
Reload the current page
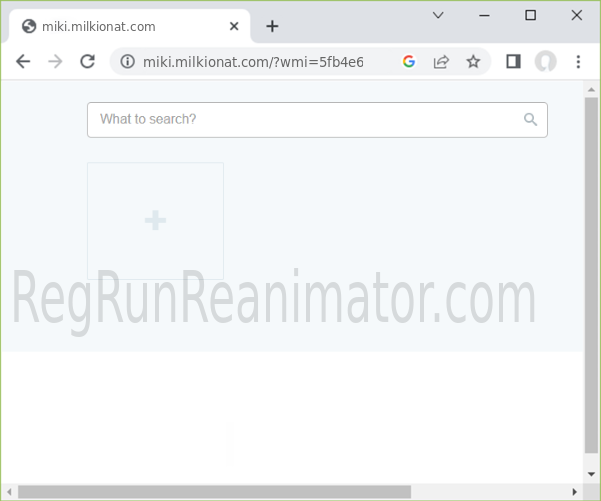coord(87,62)
